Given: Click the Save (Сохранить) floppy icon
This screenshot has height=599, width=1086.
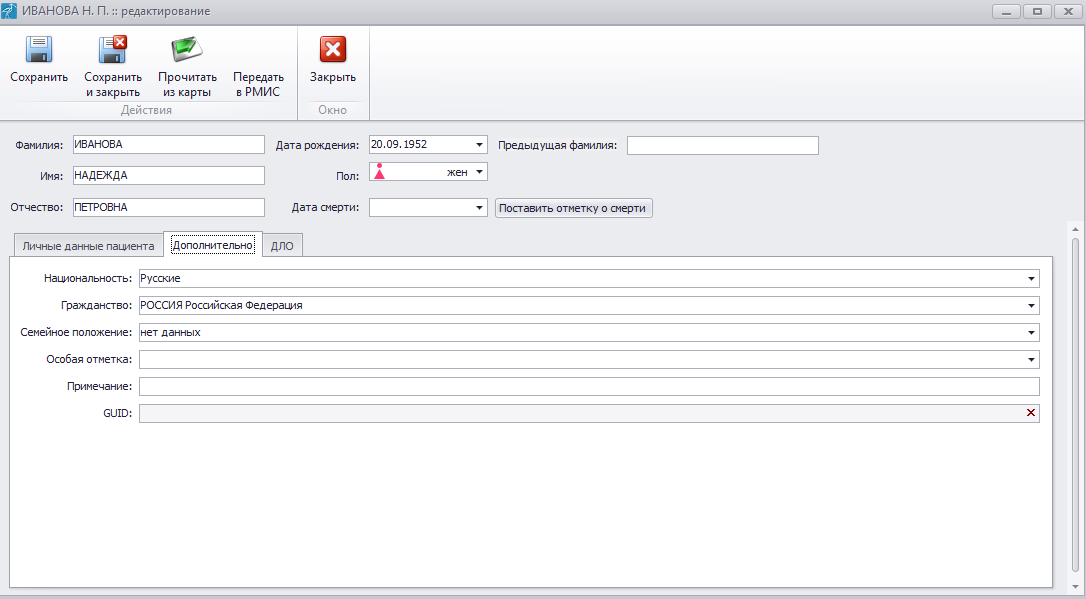Looking at the screenshot, I should coord(39,51).
